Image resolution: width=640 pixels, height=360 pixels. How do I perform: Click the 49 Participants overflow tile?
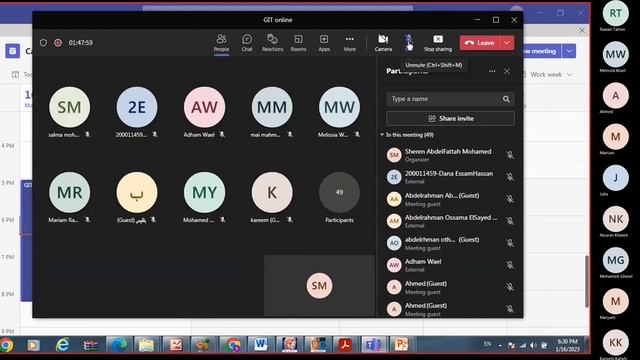(x=339, y=192)
